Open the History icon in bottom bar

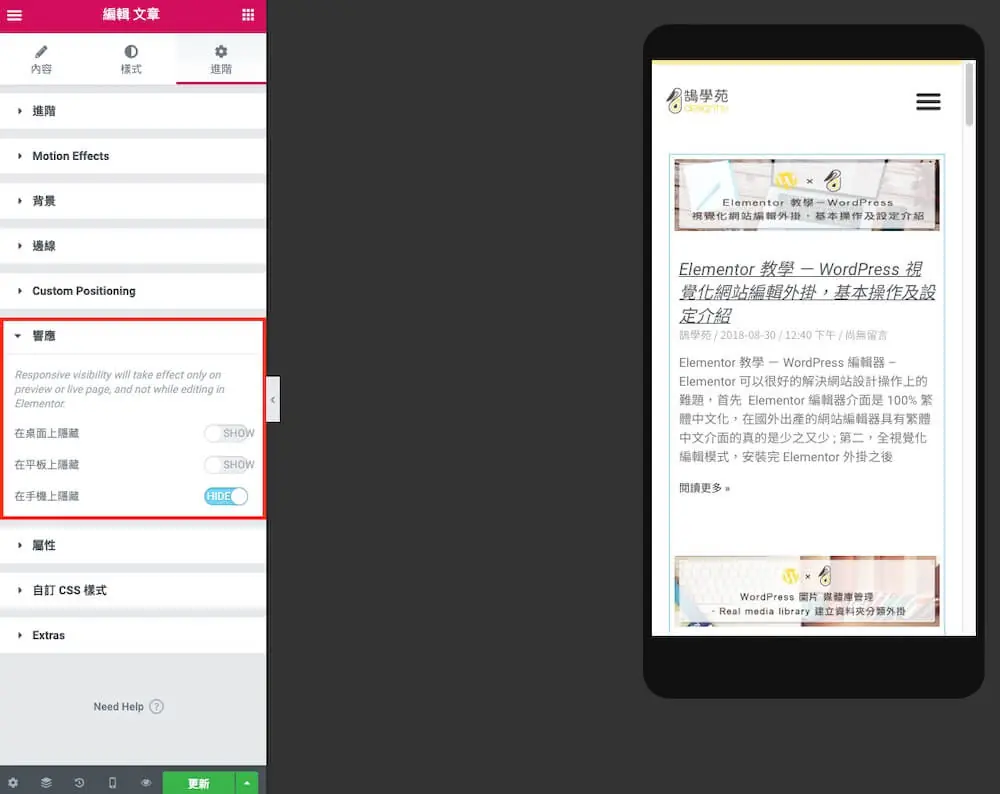79,783
